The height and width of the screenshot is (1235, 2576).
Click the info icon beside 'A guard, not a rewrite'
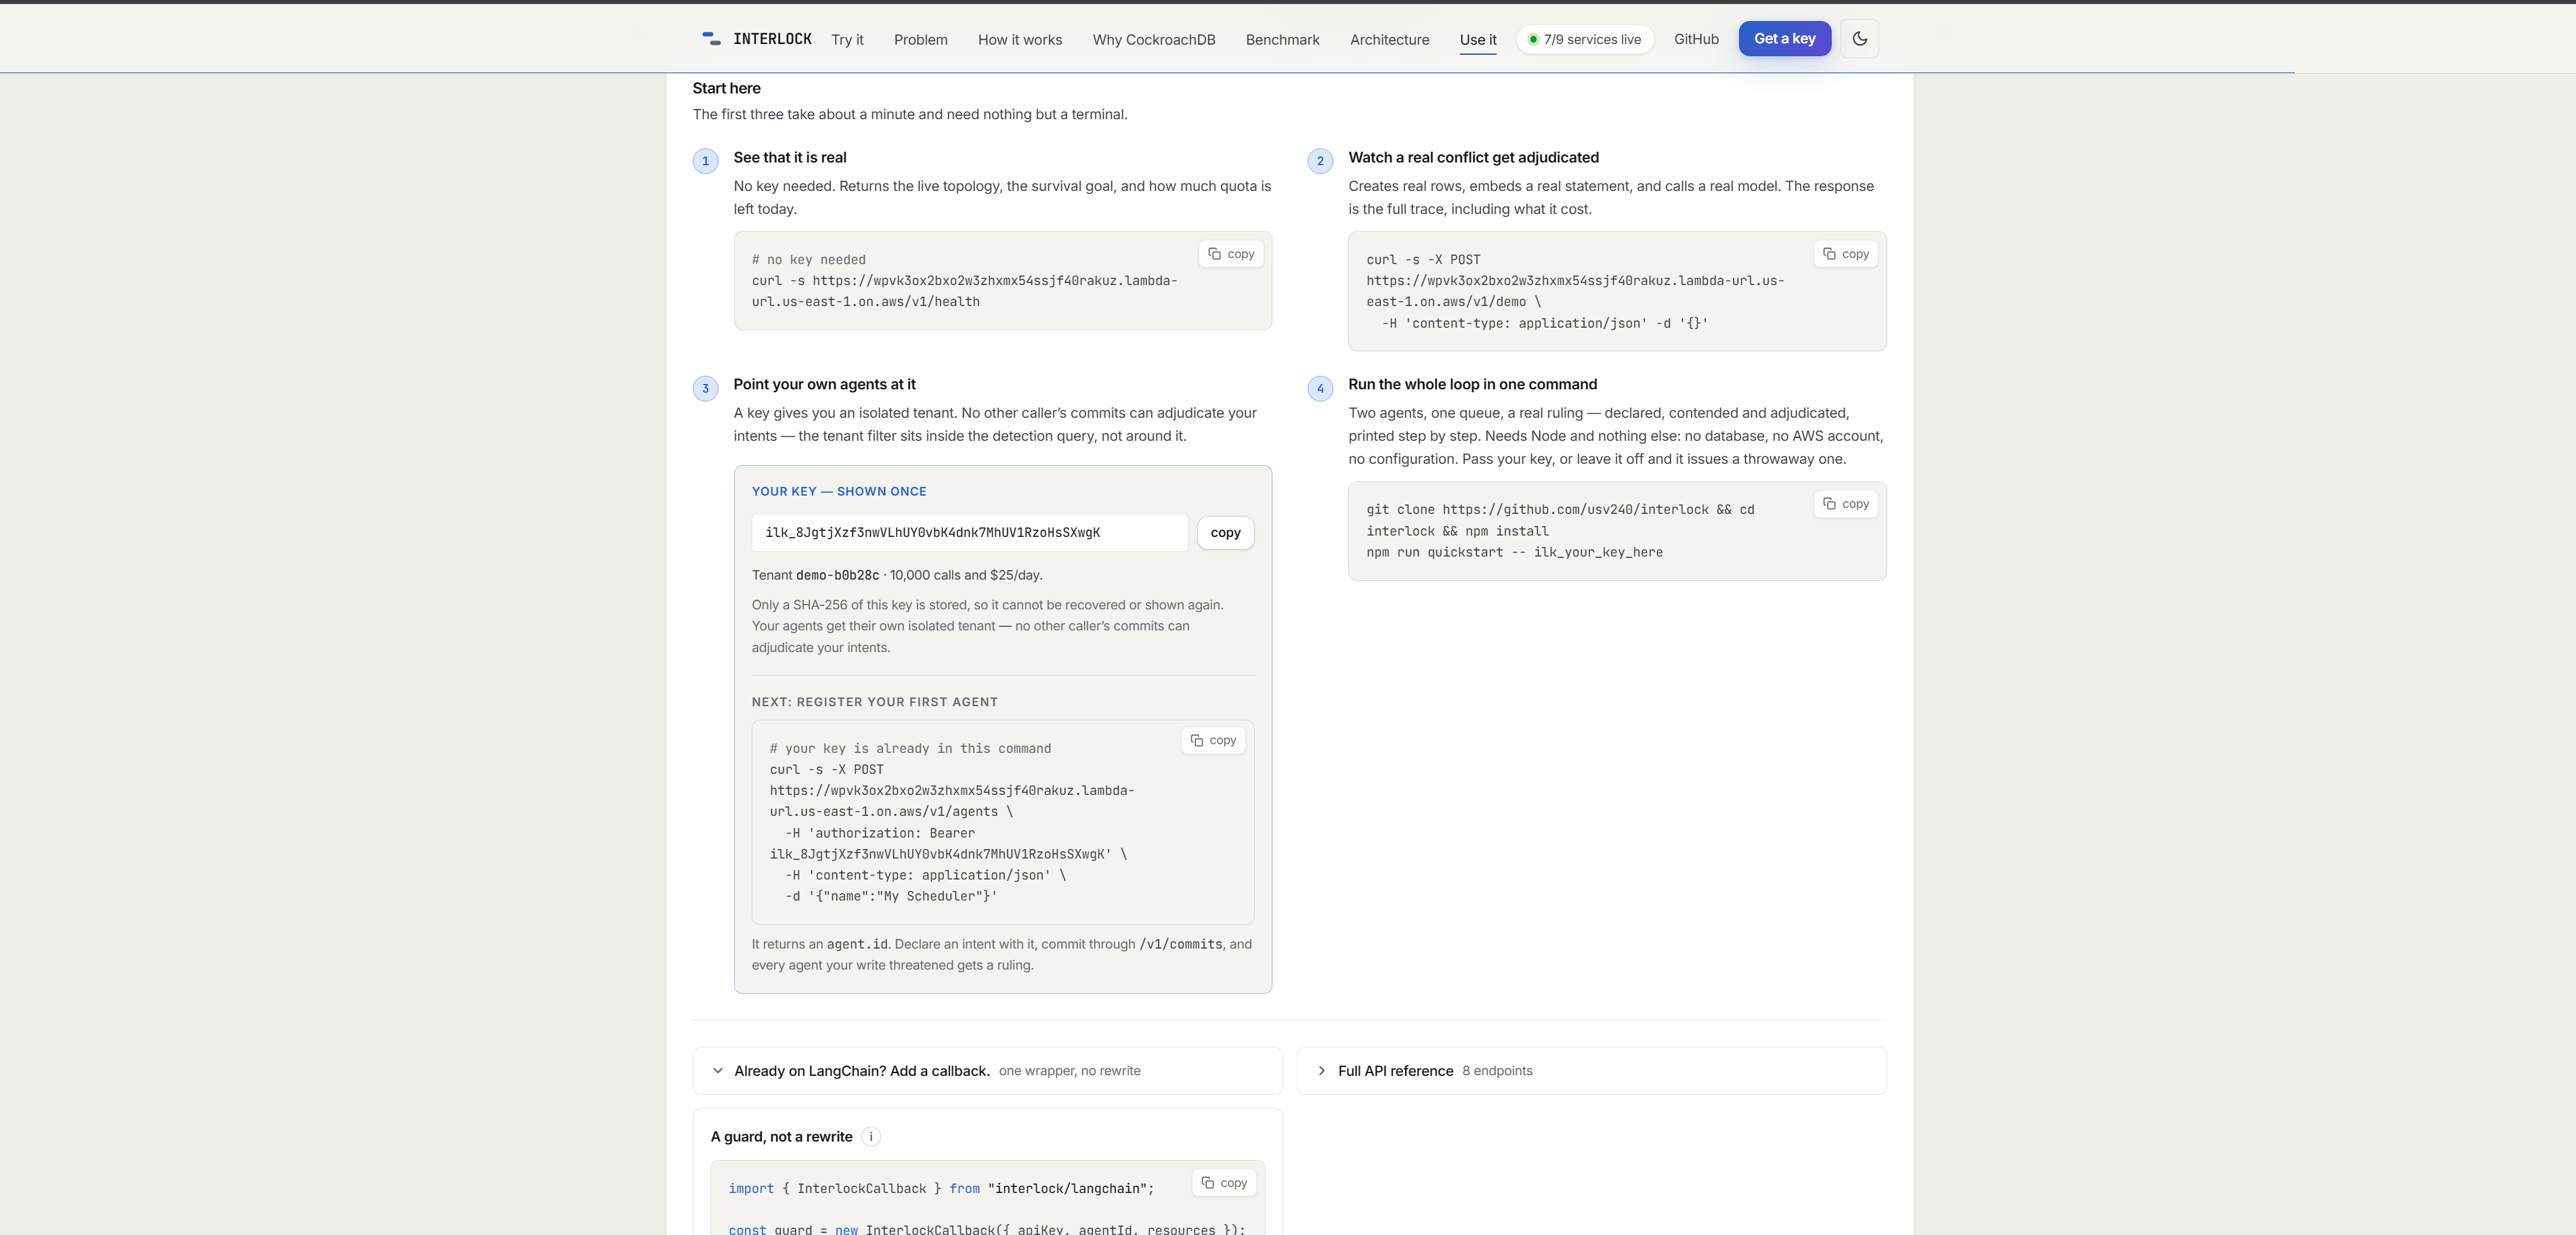[x=871, y=1136]
